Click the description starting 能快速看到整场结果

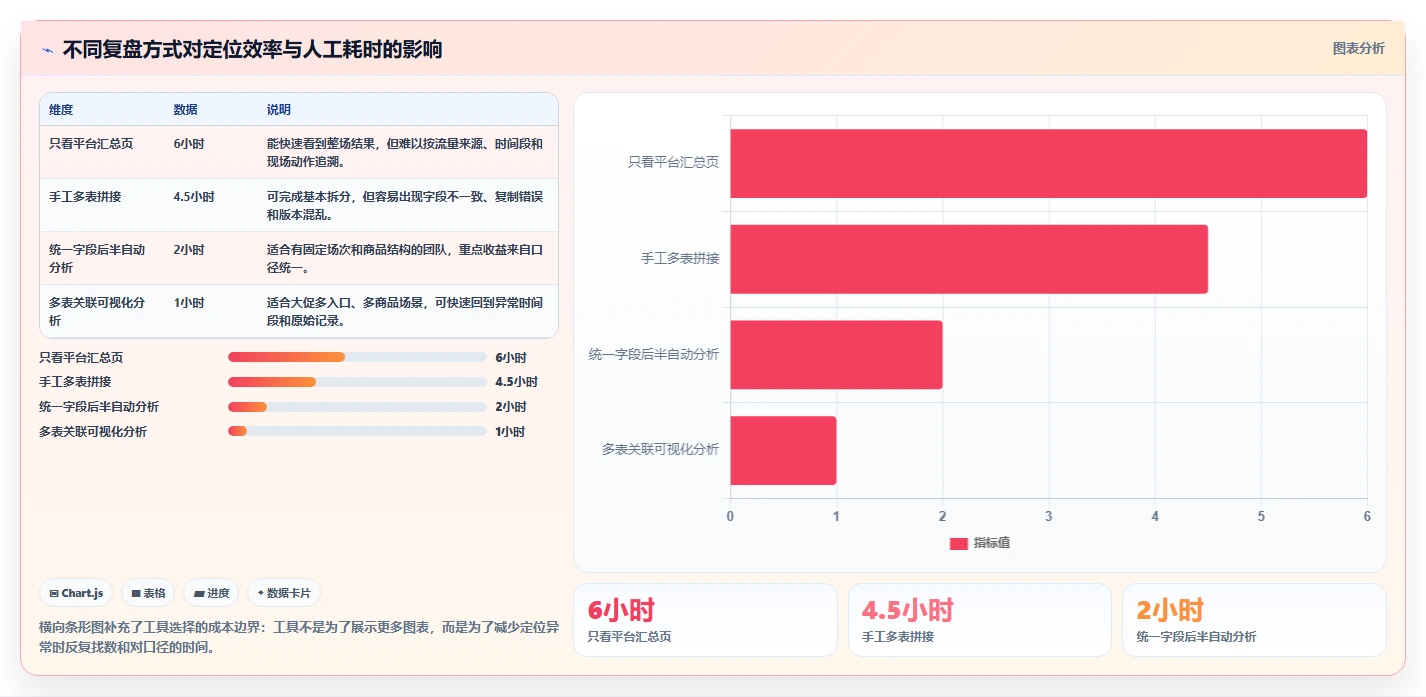coord(405,152)
